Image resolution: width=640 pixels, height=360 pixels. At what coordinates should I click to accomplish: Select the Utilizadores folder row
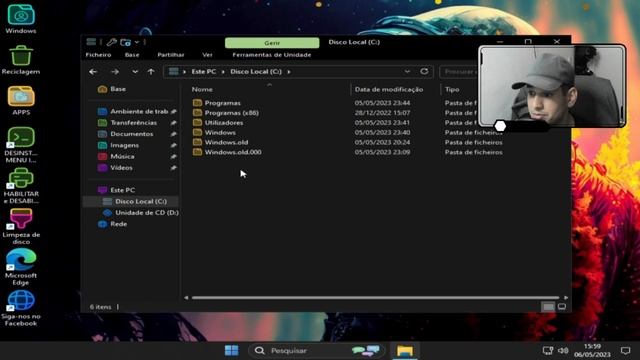[x=347, y=122]
